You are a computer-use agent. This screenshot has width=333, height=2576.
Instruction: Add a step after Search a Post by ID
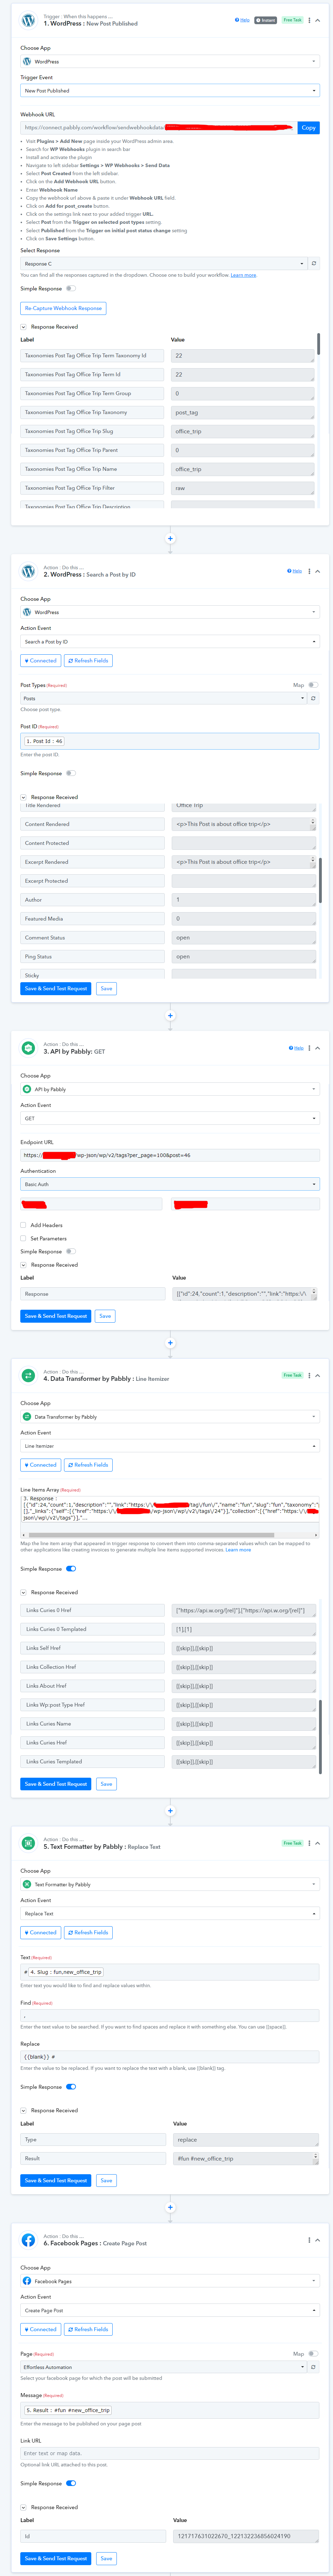(170, 1015)
